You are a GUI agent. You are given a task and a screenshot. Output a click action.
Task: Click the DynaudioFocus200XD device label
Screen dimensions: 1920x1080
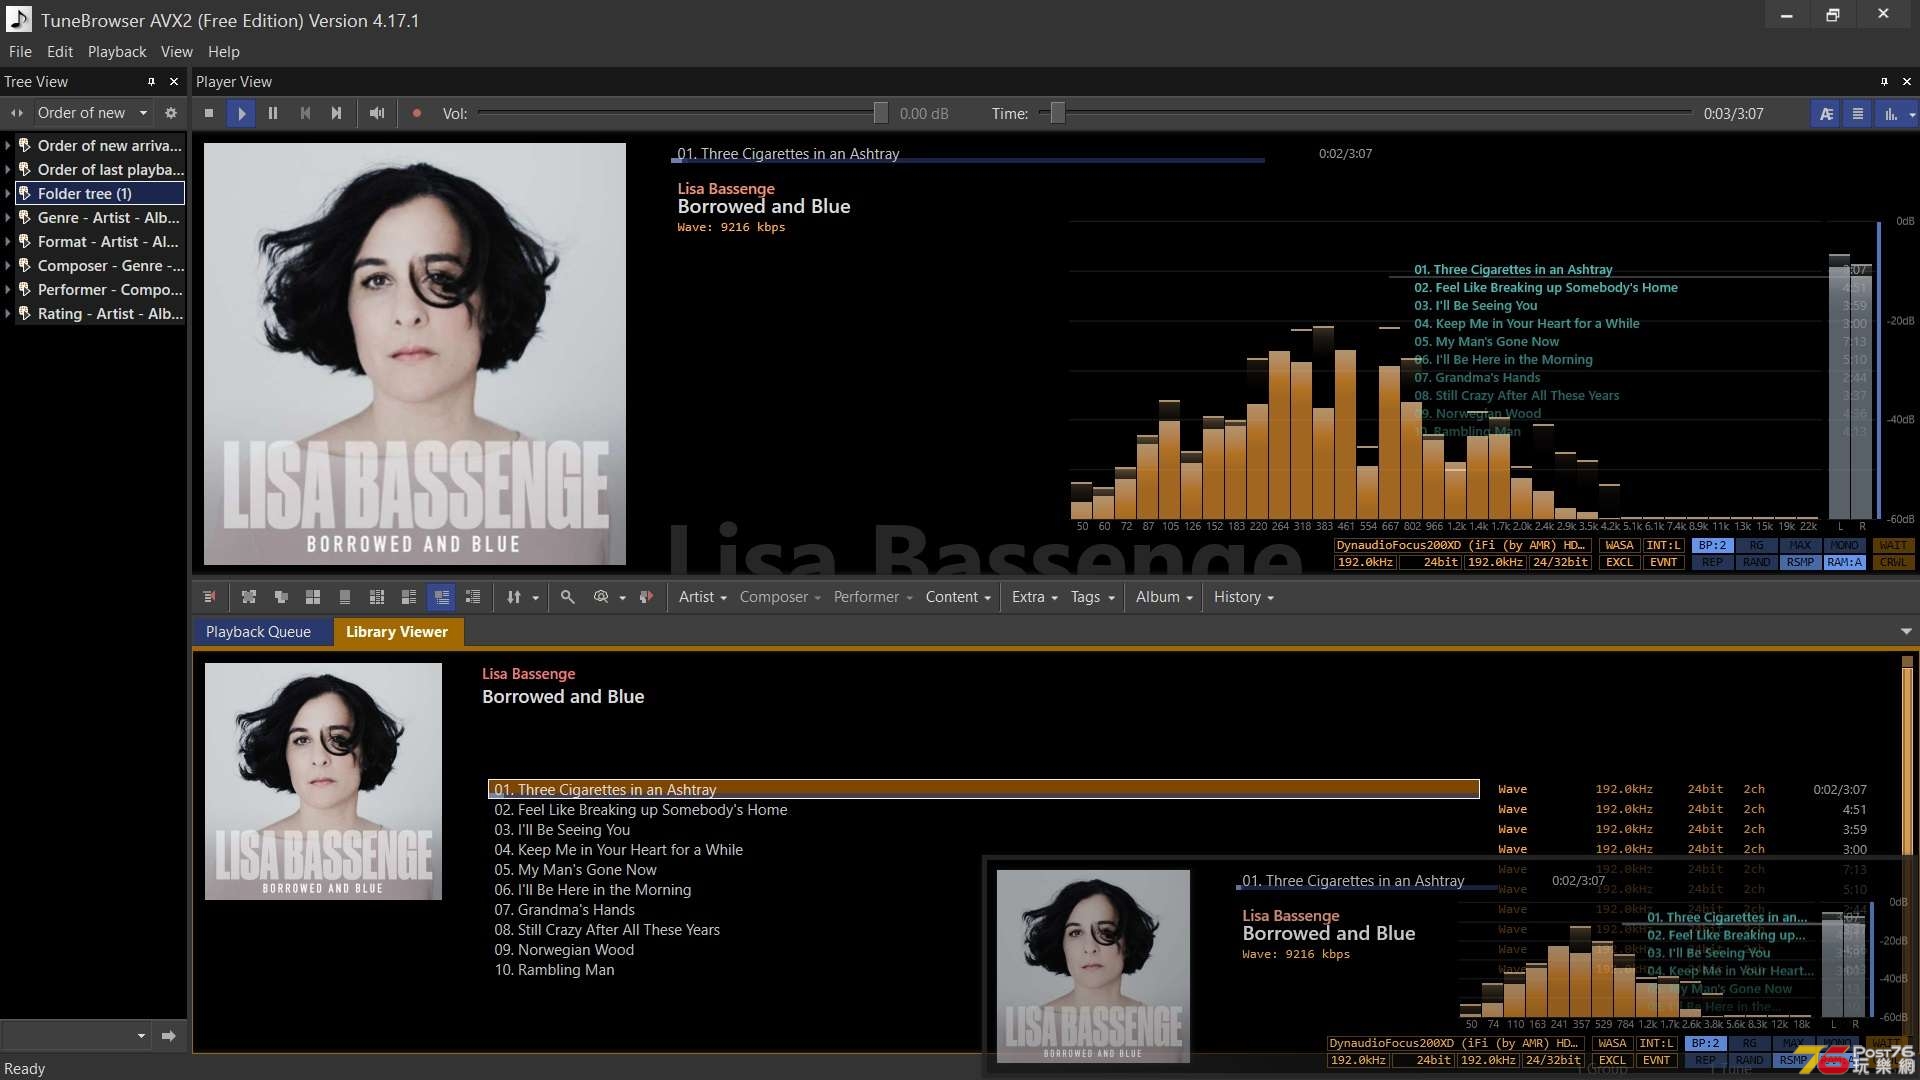(x=1461, y=545)
